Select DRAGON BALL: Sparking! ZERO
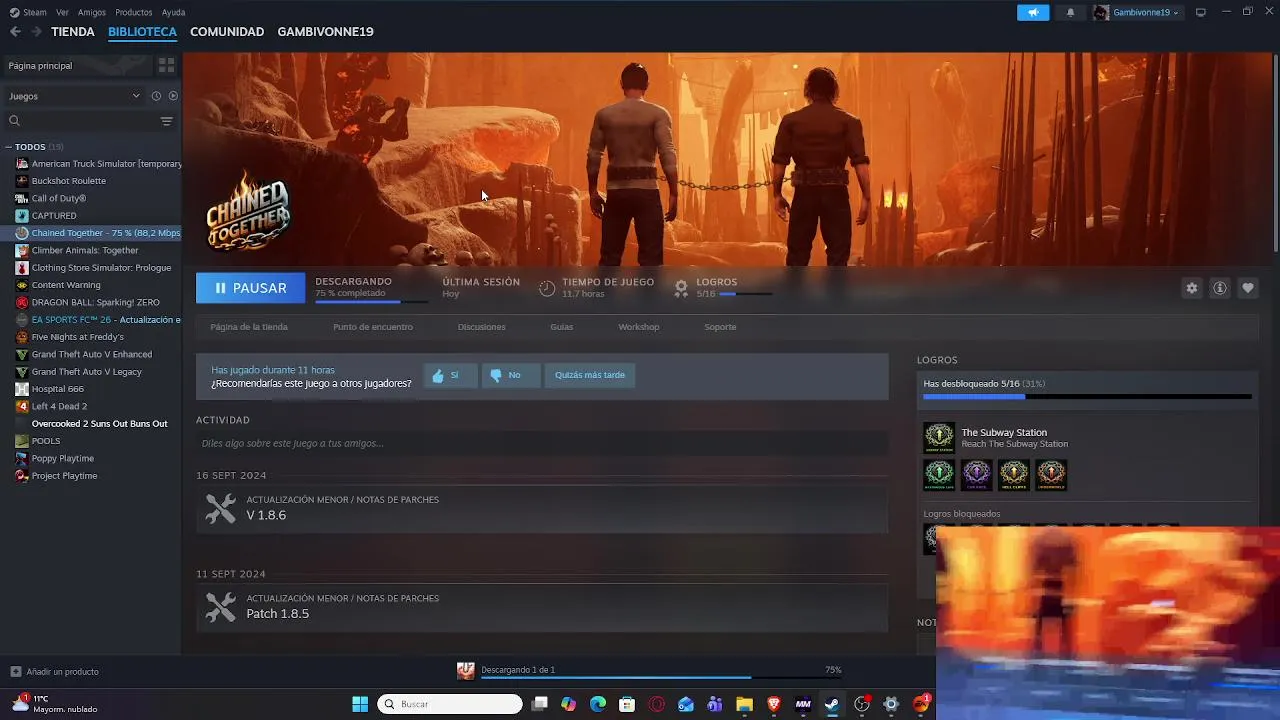The height and width of the screenshot is (720, 1280). pyautogui.click(x=95, y=302)
